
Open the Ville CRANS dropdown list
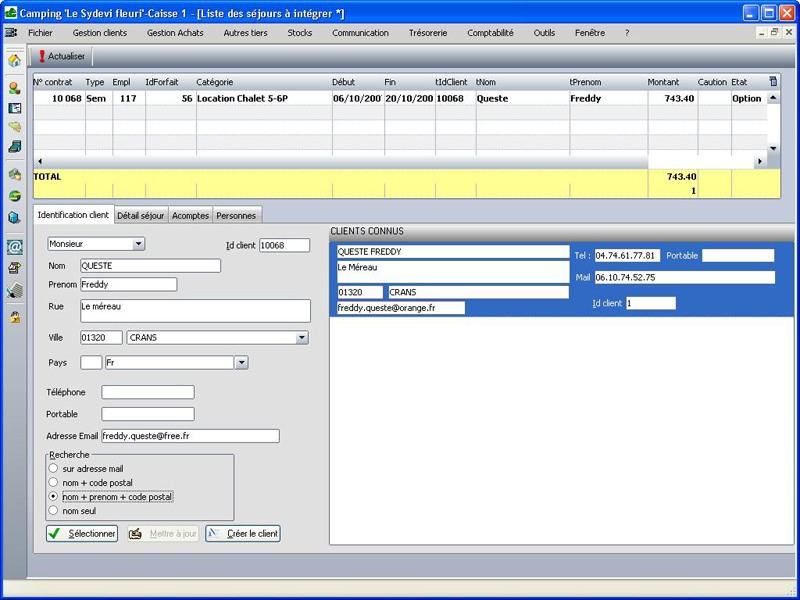pos(302,338)
